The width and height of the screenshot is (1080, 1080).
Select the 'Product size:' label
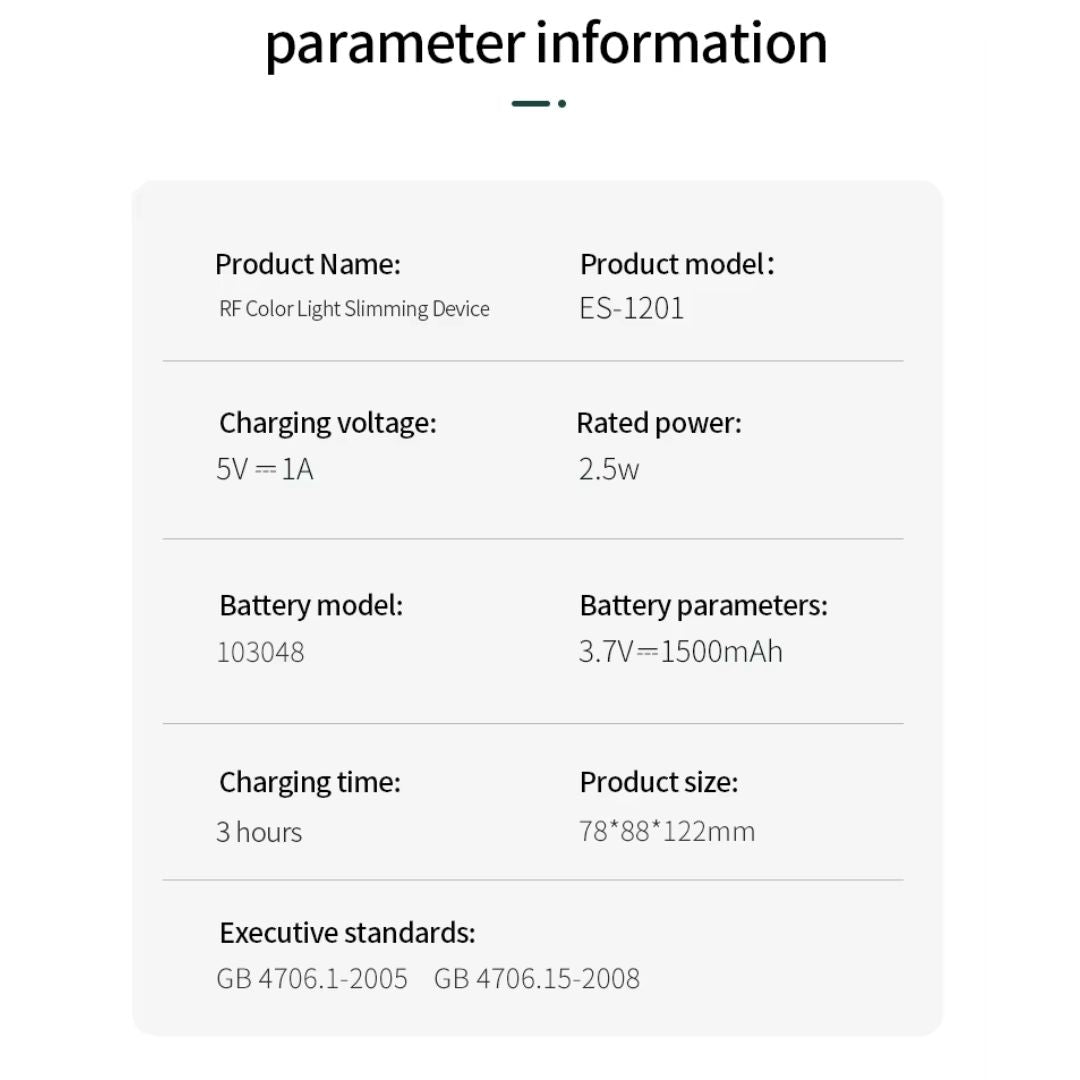pyautogui.click(x=659, y=782)
